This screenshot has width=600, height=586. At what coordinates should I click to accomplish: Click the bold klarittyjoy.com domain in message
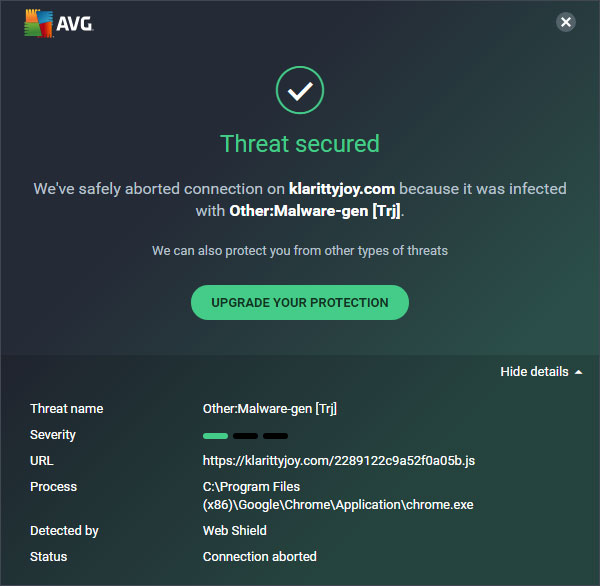[342, 189]
